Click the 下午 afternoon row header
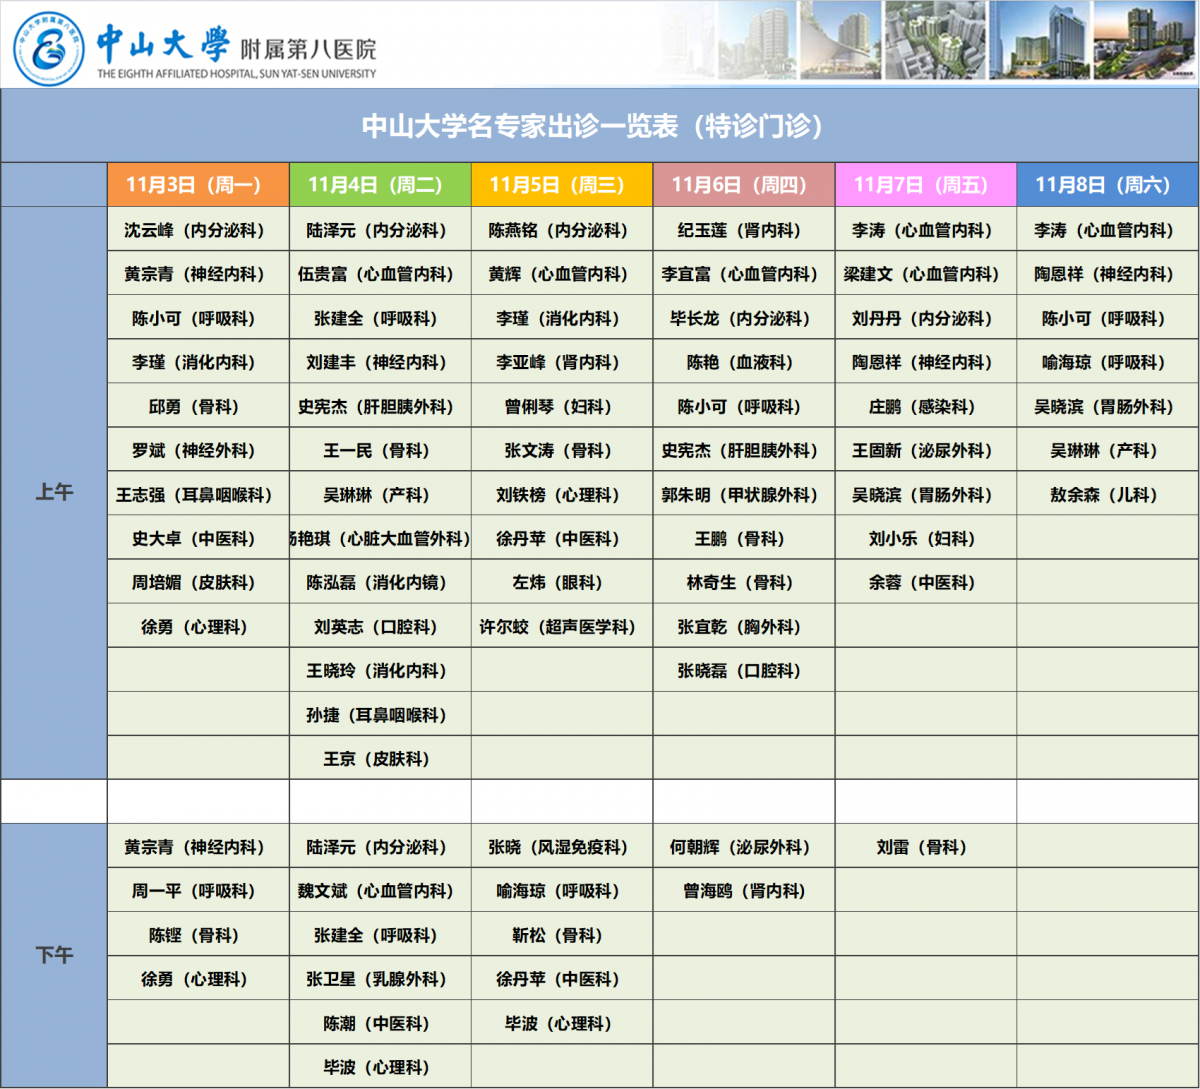 tap(54, 955)
